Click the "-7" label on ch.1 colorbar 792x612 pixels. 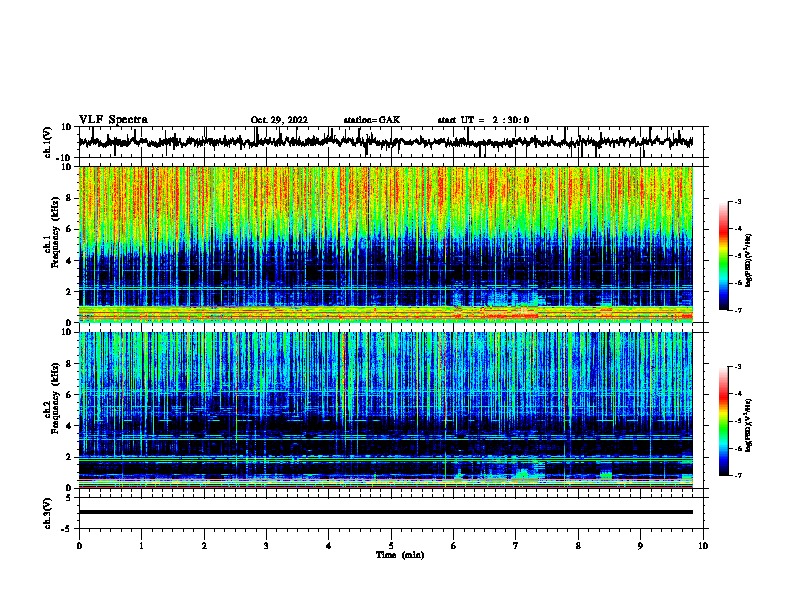[x=737, y=310]
